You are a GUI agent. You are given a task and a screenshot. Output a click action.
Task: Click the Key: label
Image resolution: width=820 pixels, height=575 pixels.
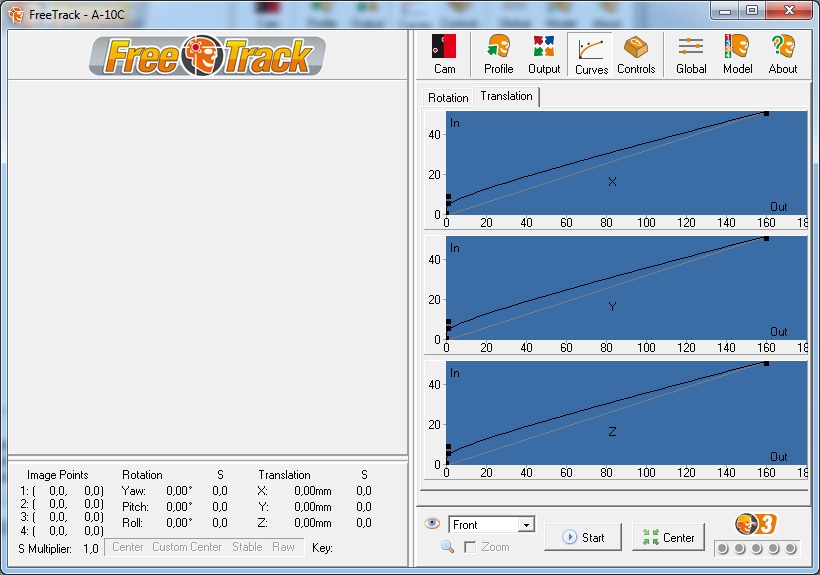click(322, 548)
